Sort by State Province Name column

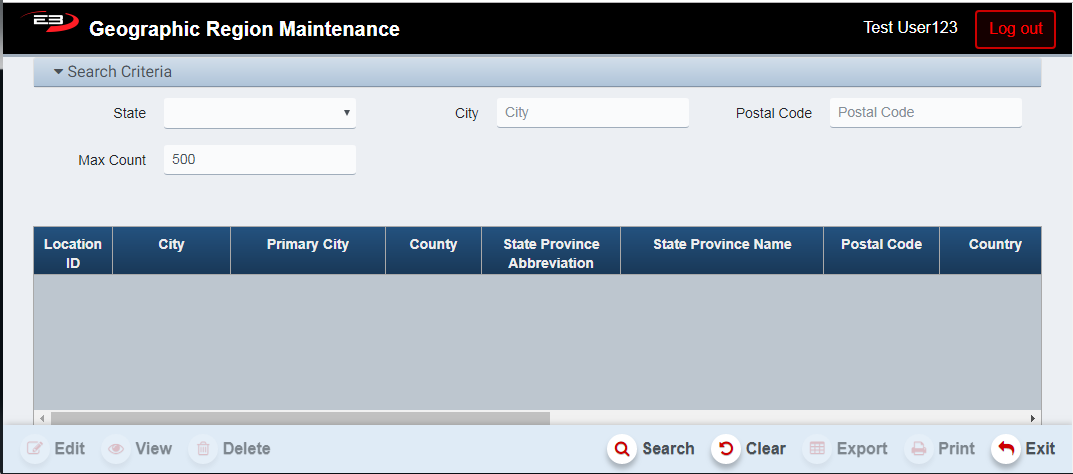722,245
